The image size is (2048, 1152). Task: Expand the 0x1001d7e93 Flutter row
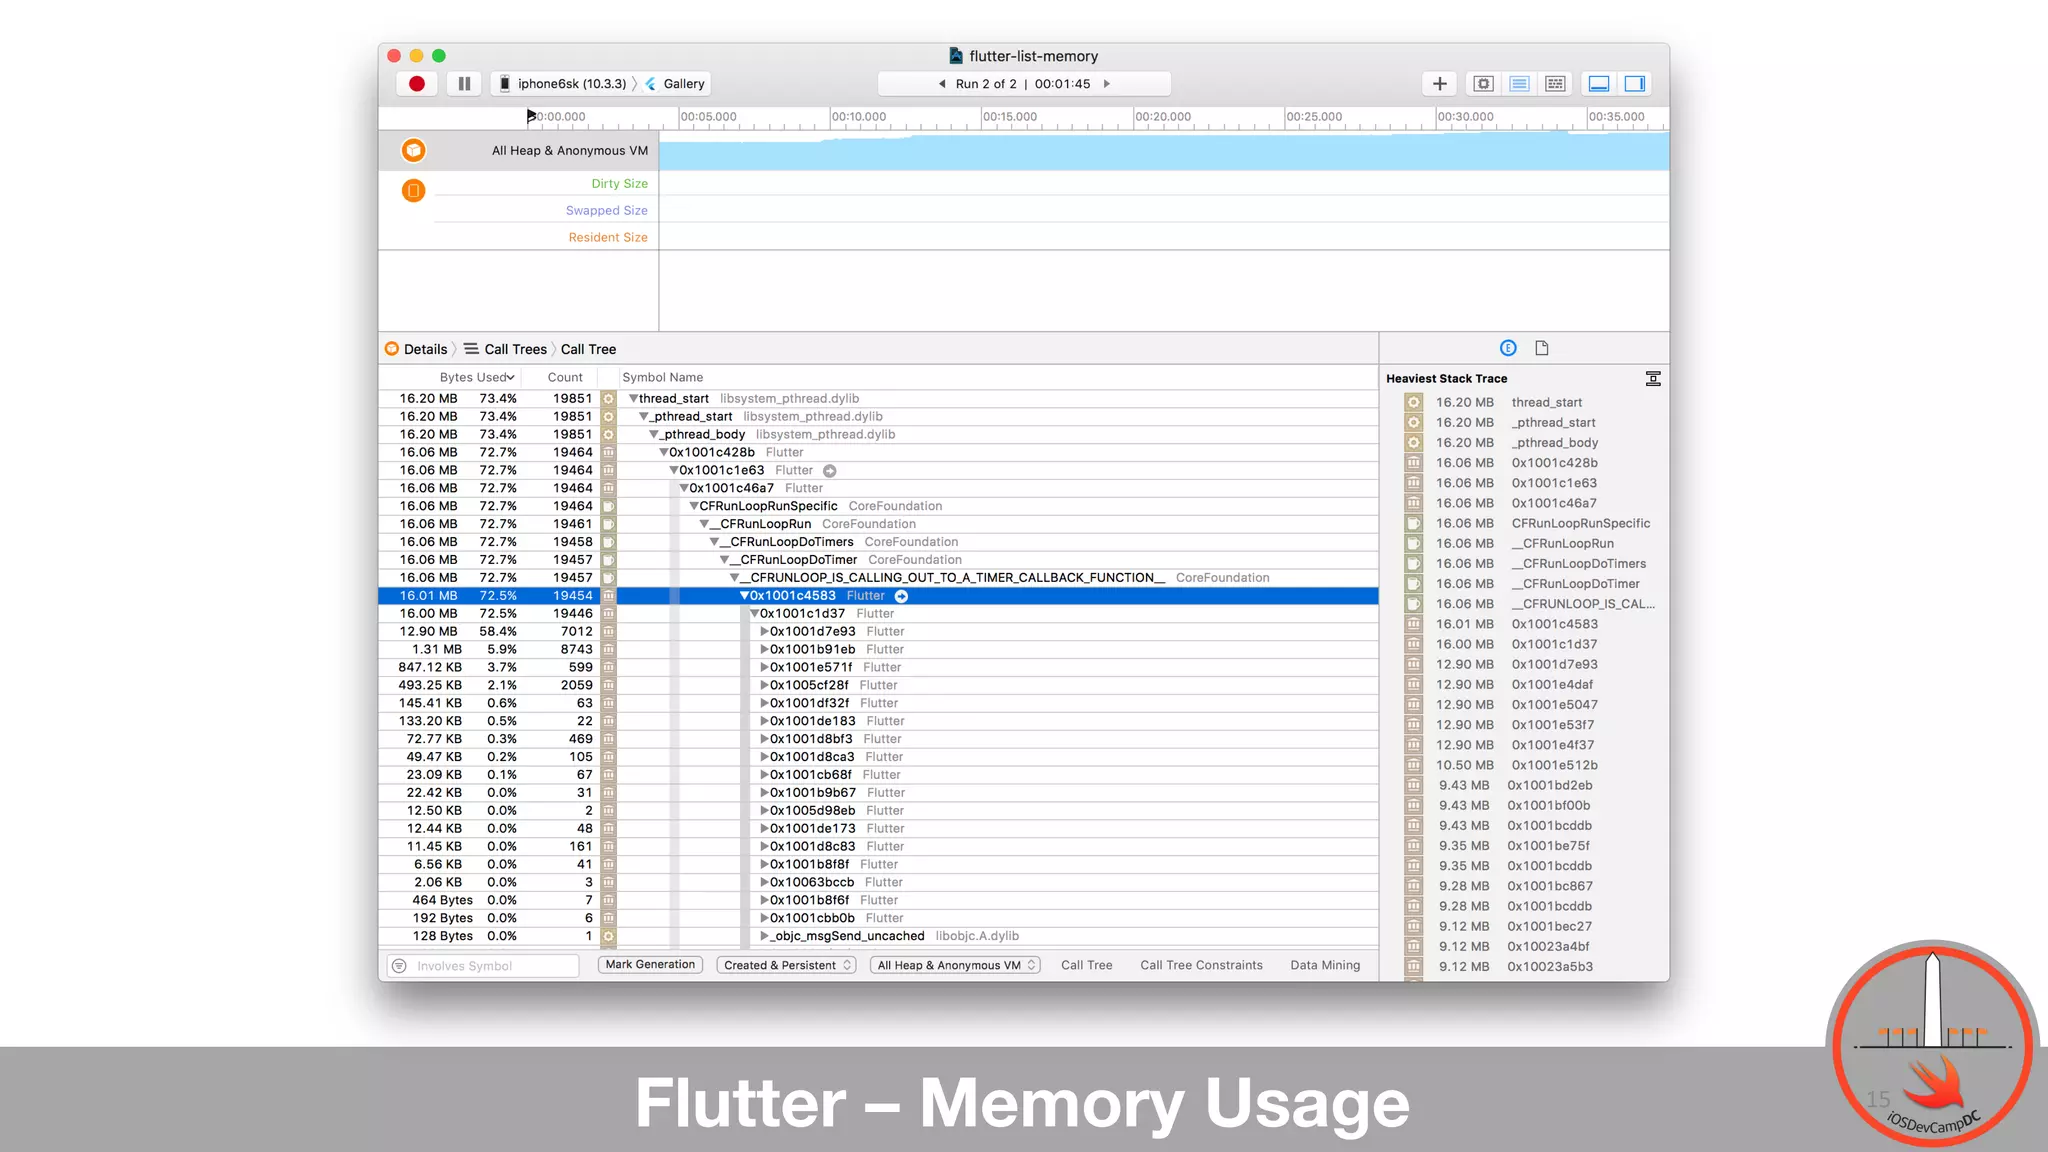coord(764,632)
